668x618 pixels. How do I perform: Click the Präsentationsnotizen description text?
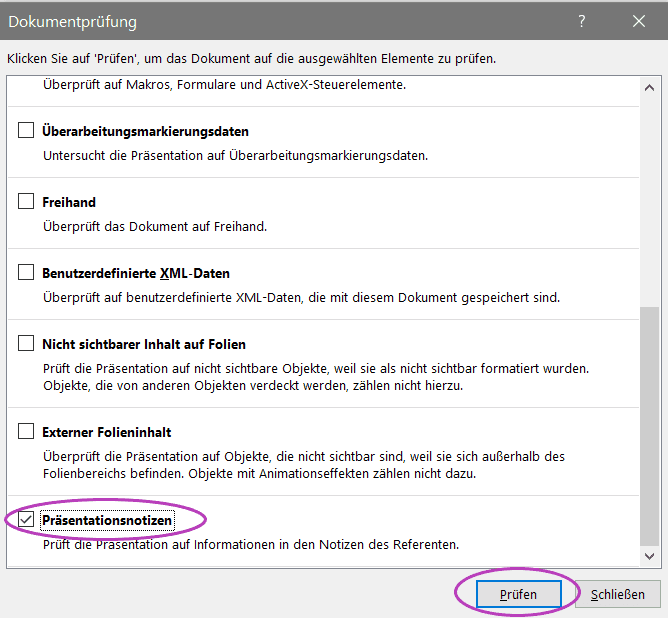coord(250,544)
